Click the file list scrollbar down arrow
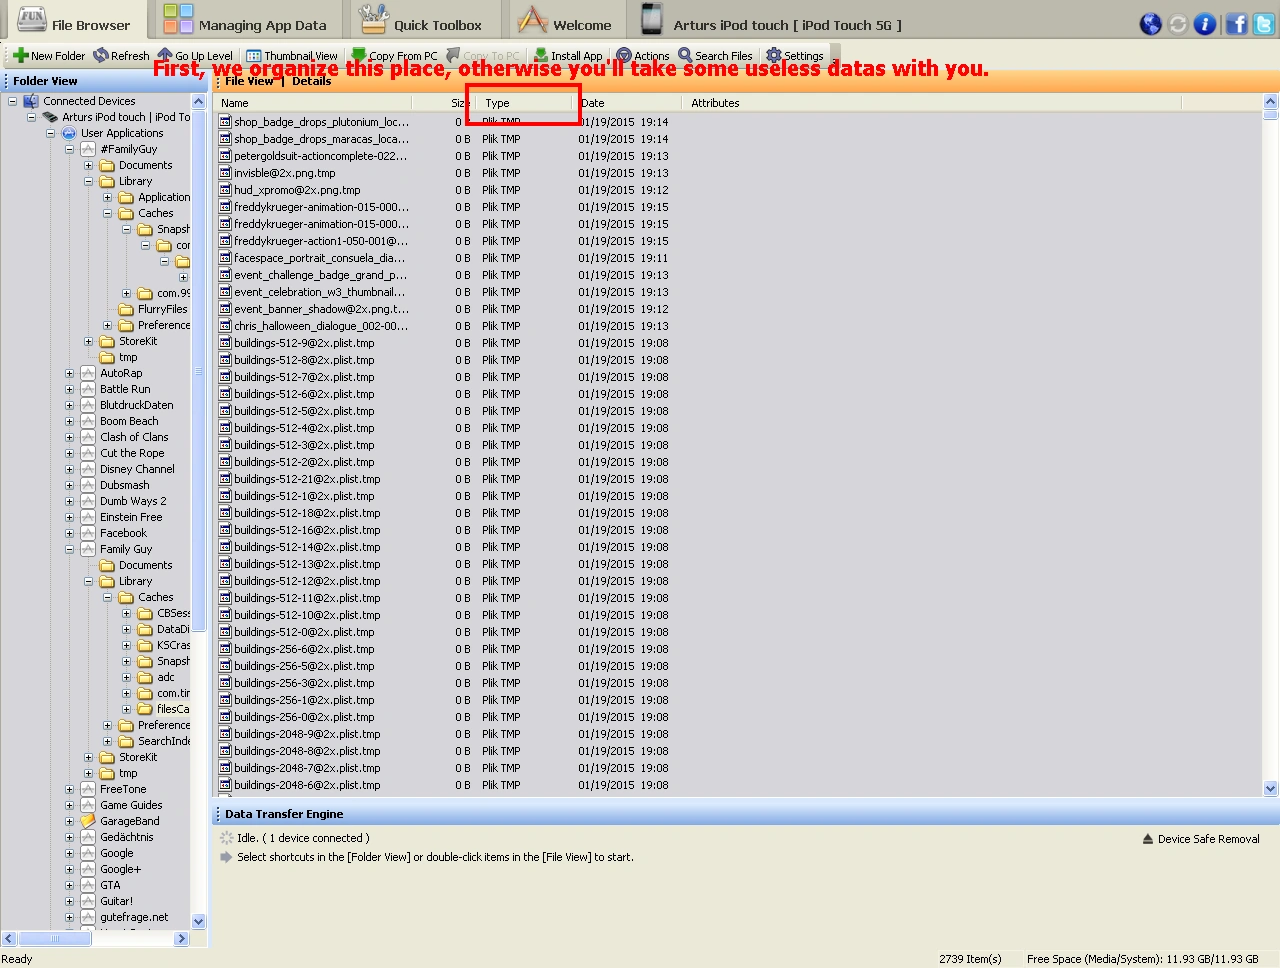Image resolution: width=1280 pixels, height=968 pixels. pos(1271,789)
